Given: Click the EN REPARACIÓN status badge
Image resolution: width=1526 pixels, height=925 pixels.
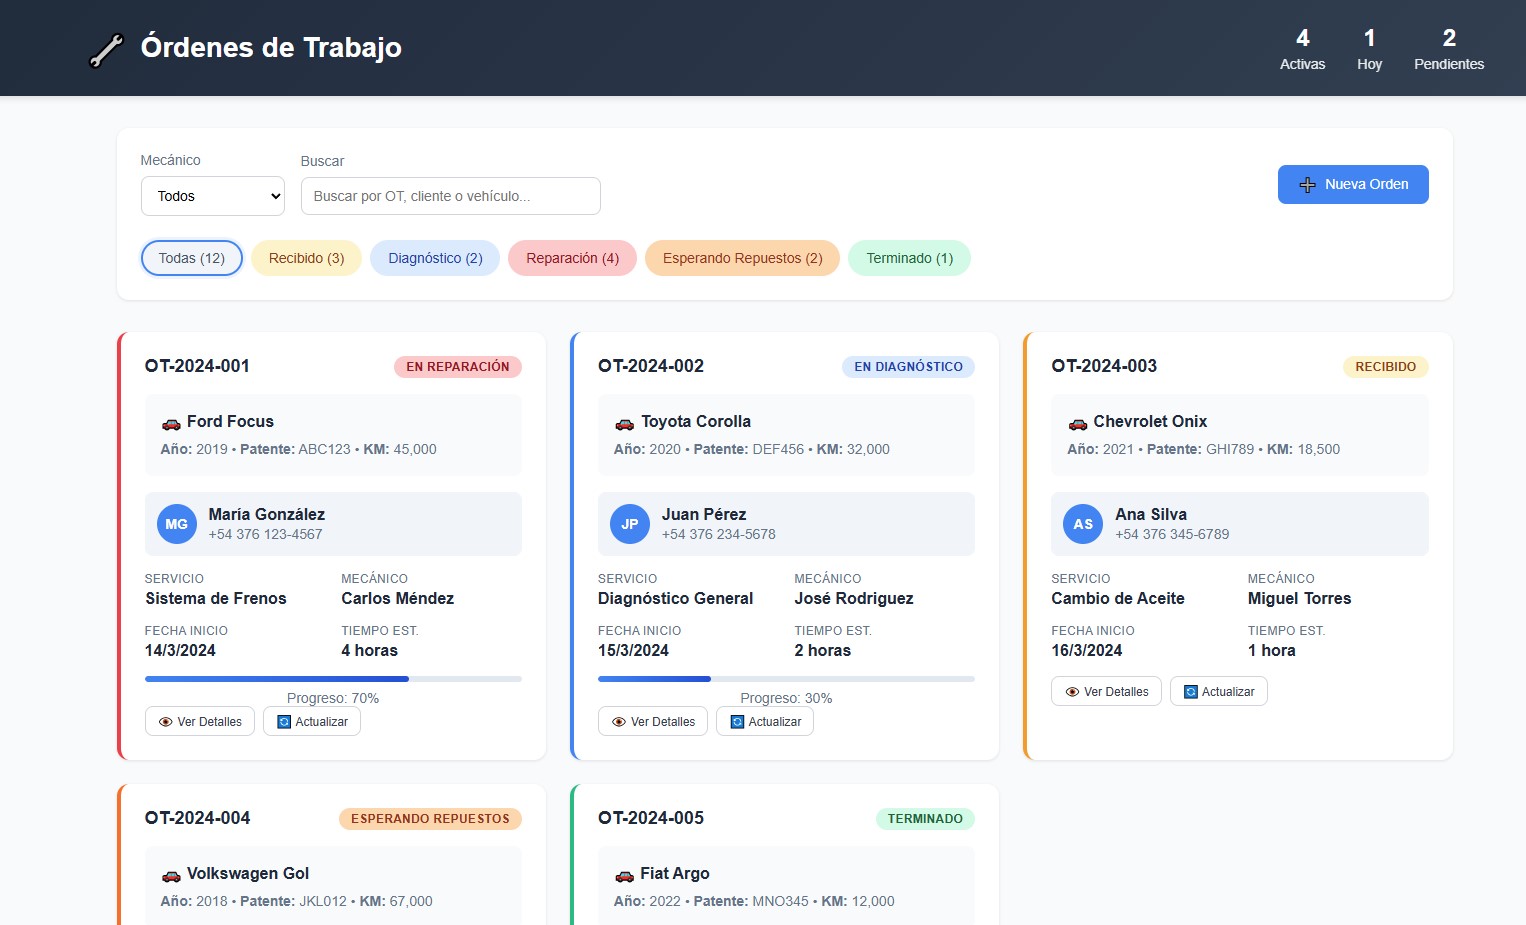Looking at the screenshot, I should (458, 367).
